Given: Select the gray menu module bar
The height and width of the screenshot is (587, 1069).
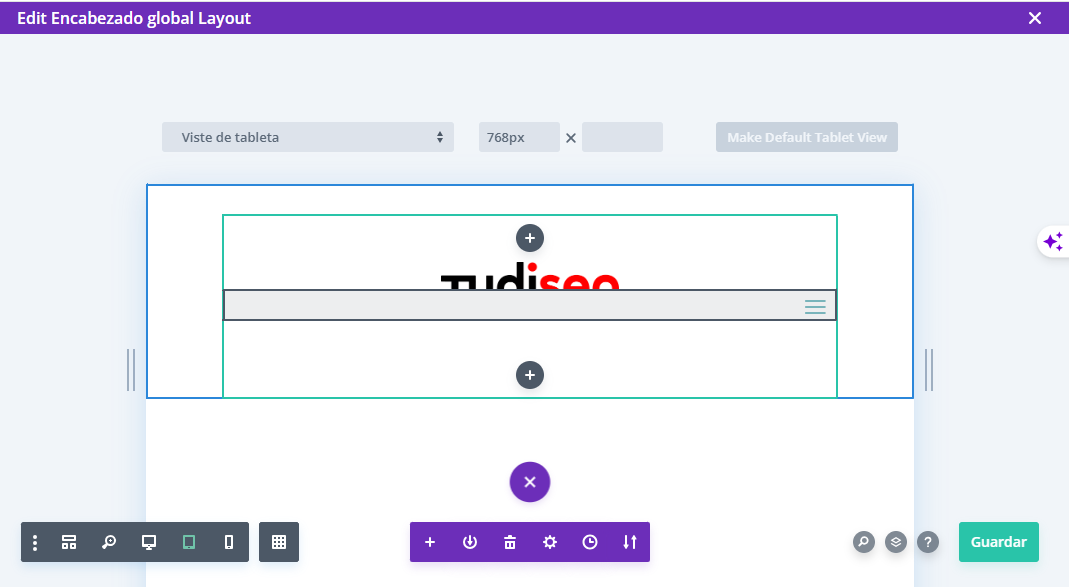Looking at the screenshot, I should pyautogui.click(x=530, y=305).
